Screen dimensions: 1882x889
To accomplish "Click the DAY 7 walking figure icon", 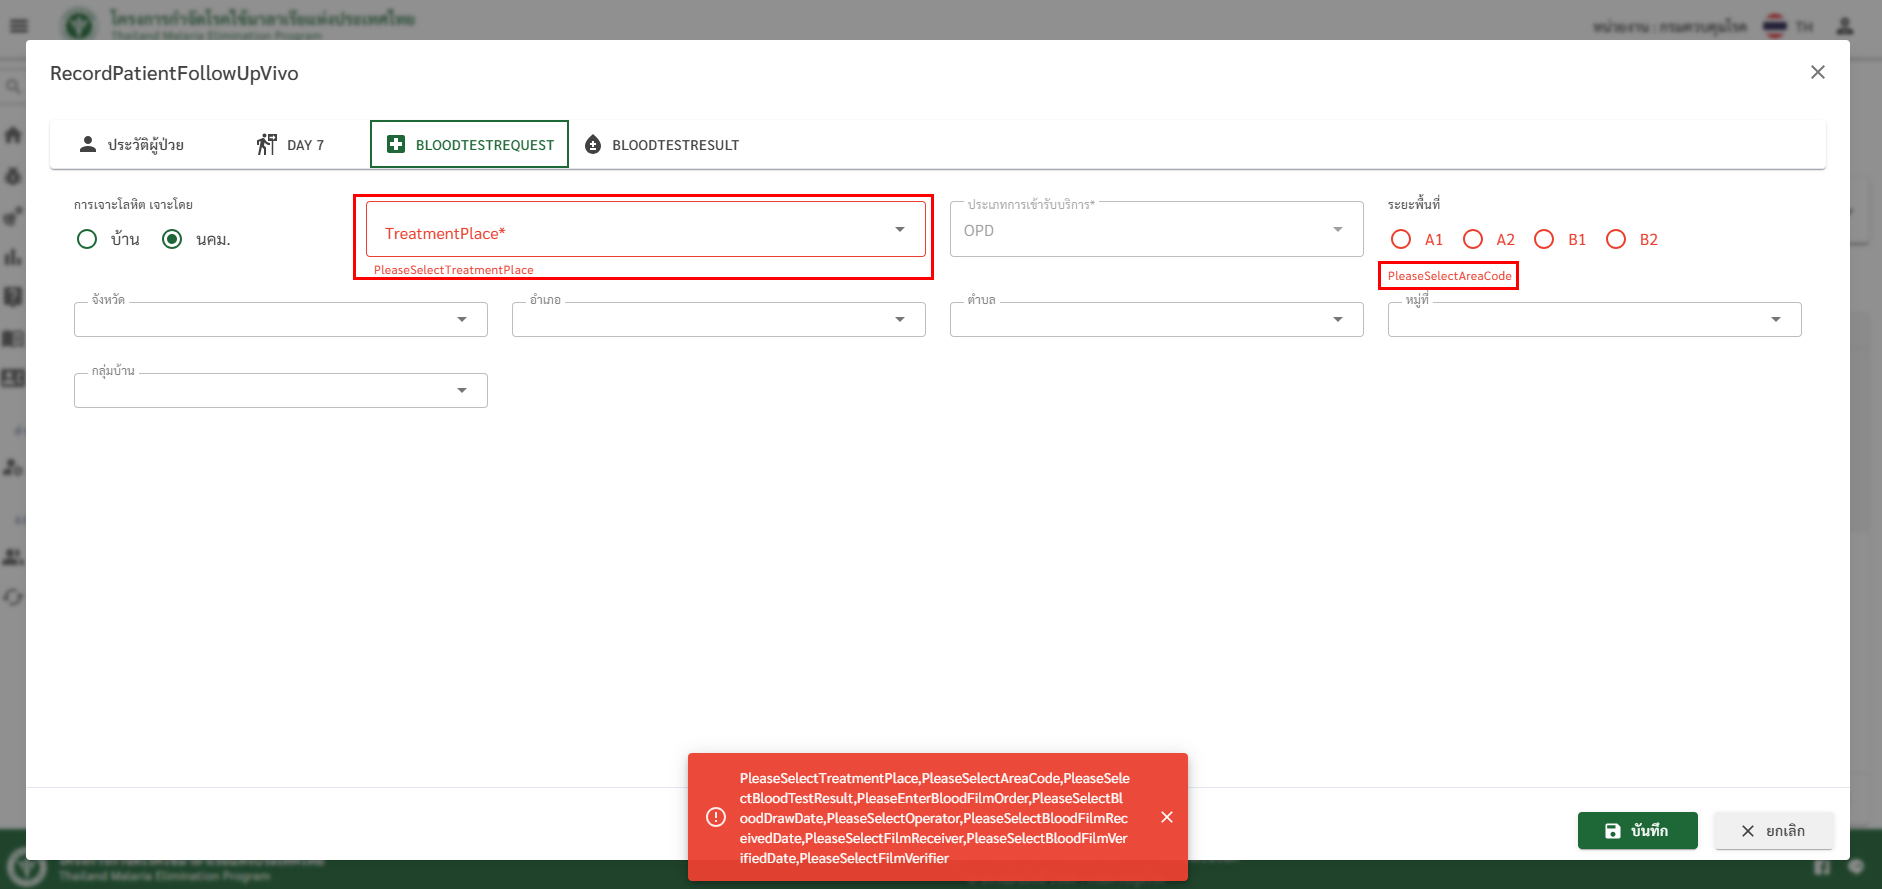I will pos(266,144).
